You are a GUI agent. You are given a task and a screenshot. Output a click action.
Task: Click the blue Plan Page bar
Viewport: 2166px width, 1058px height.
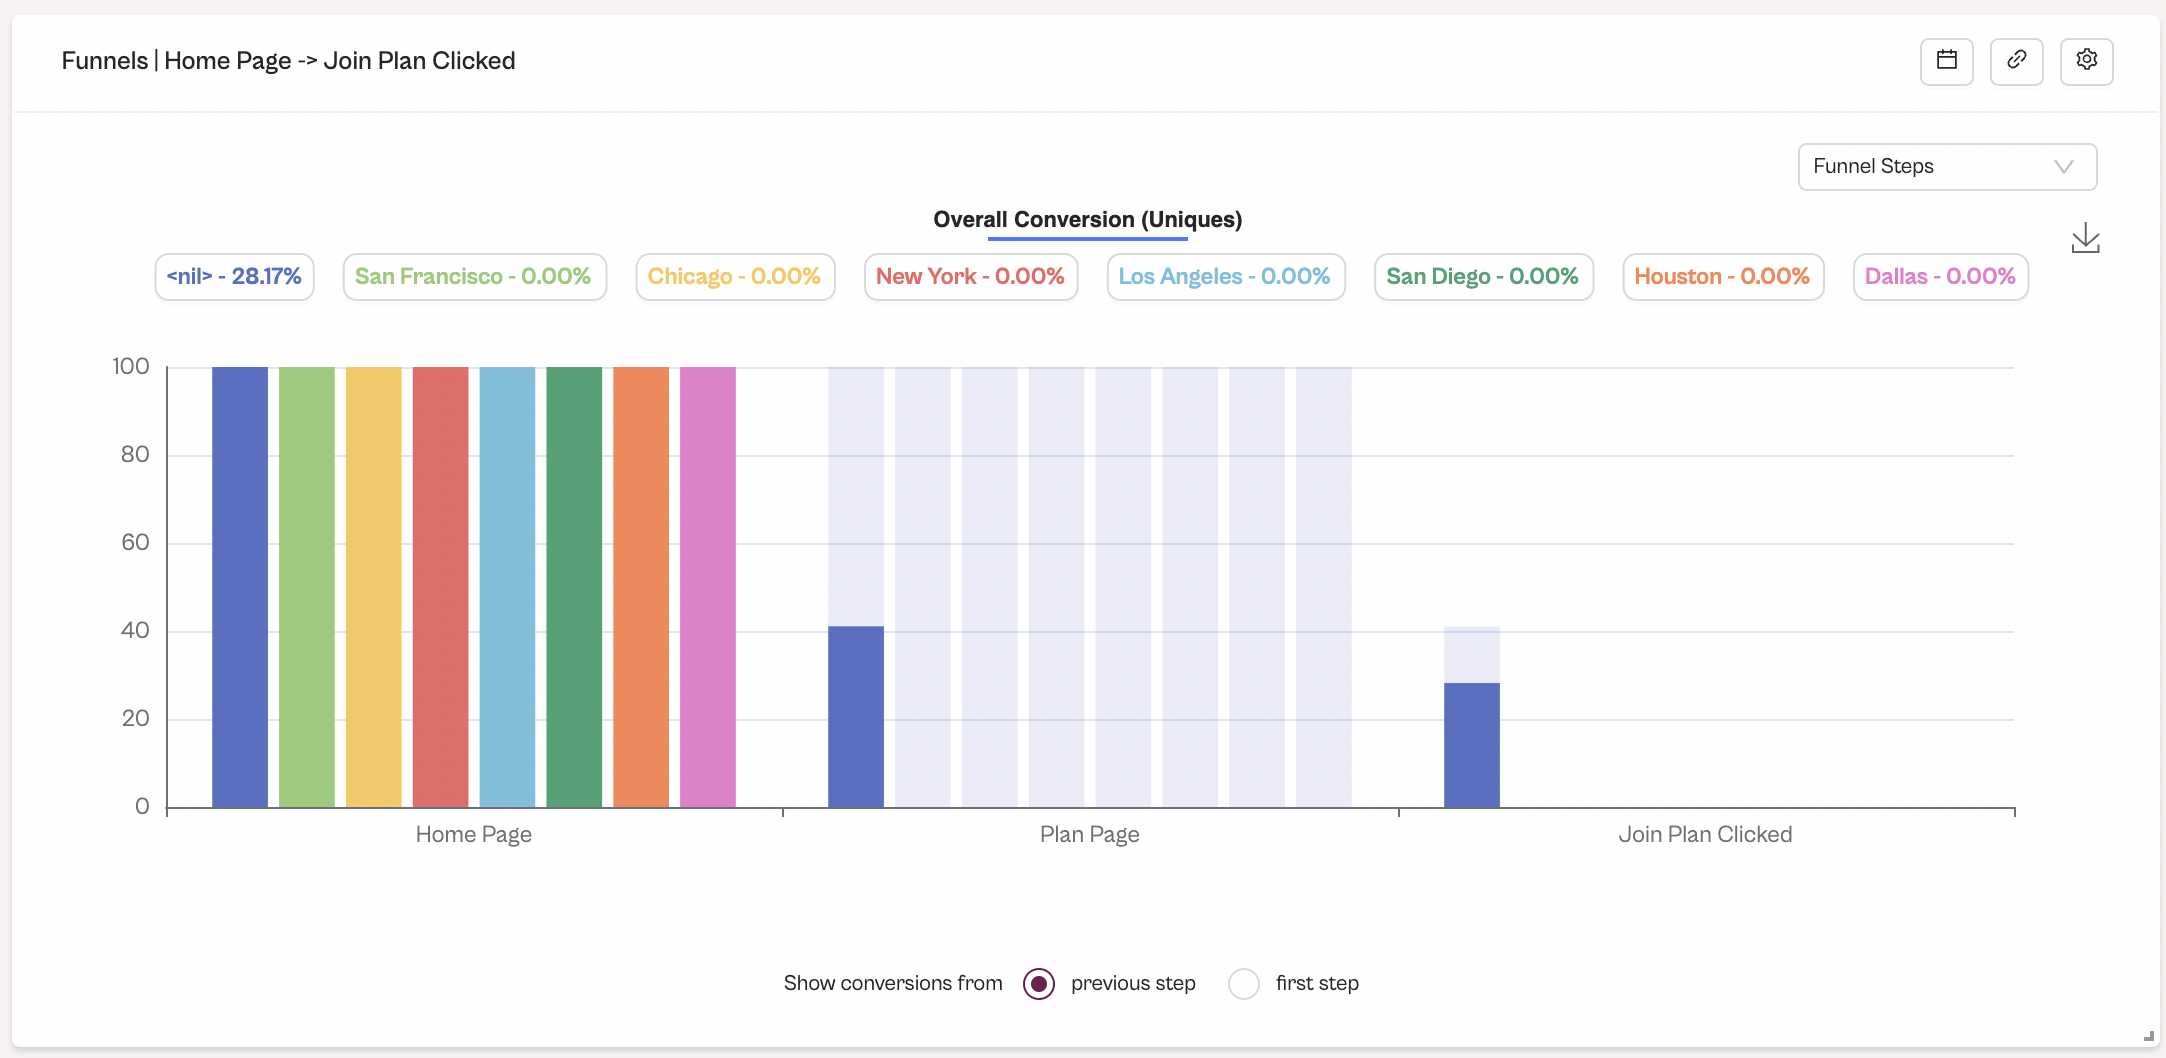(x=856, y=717)
